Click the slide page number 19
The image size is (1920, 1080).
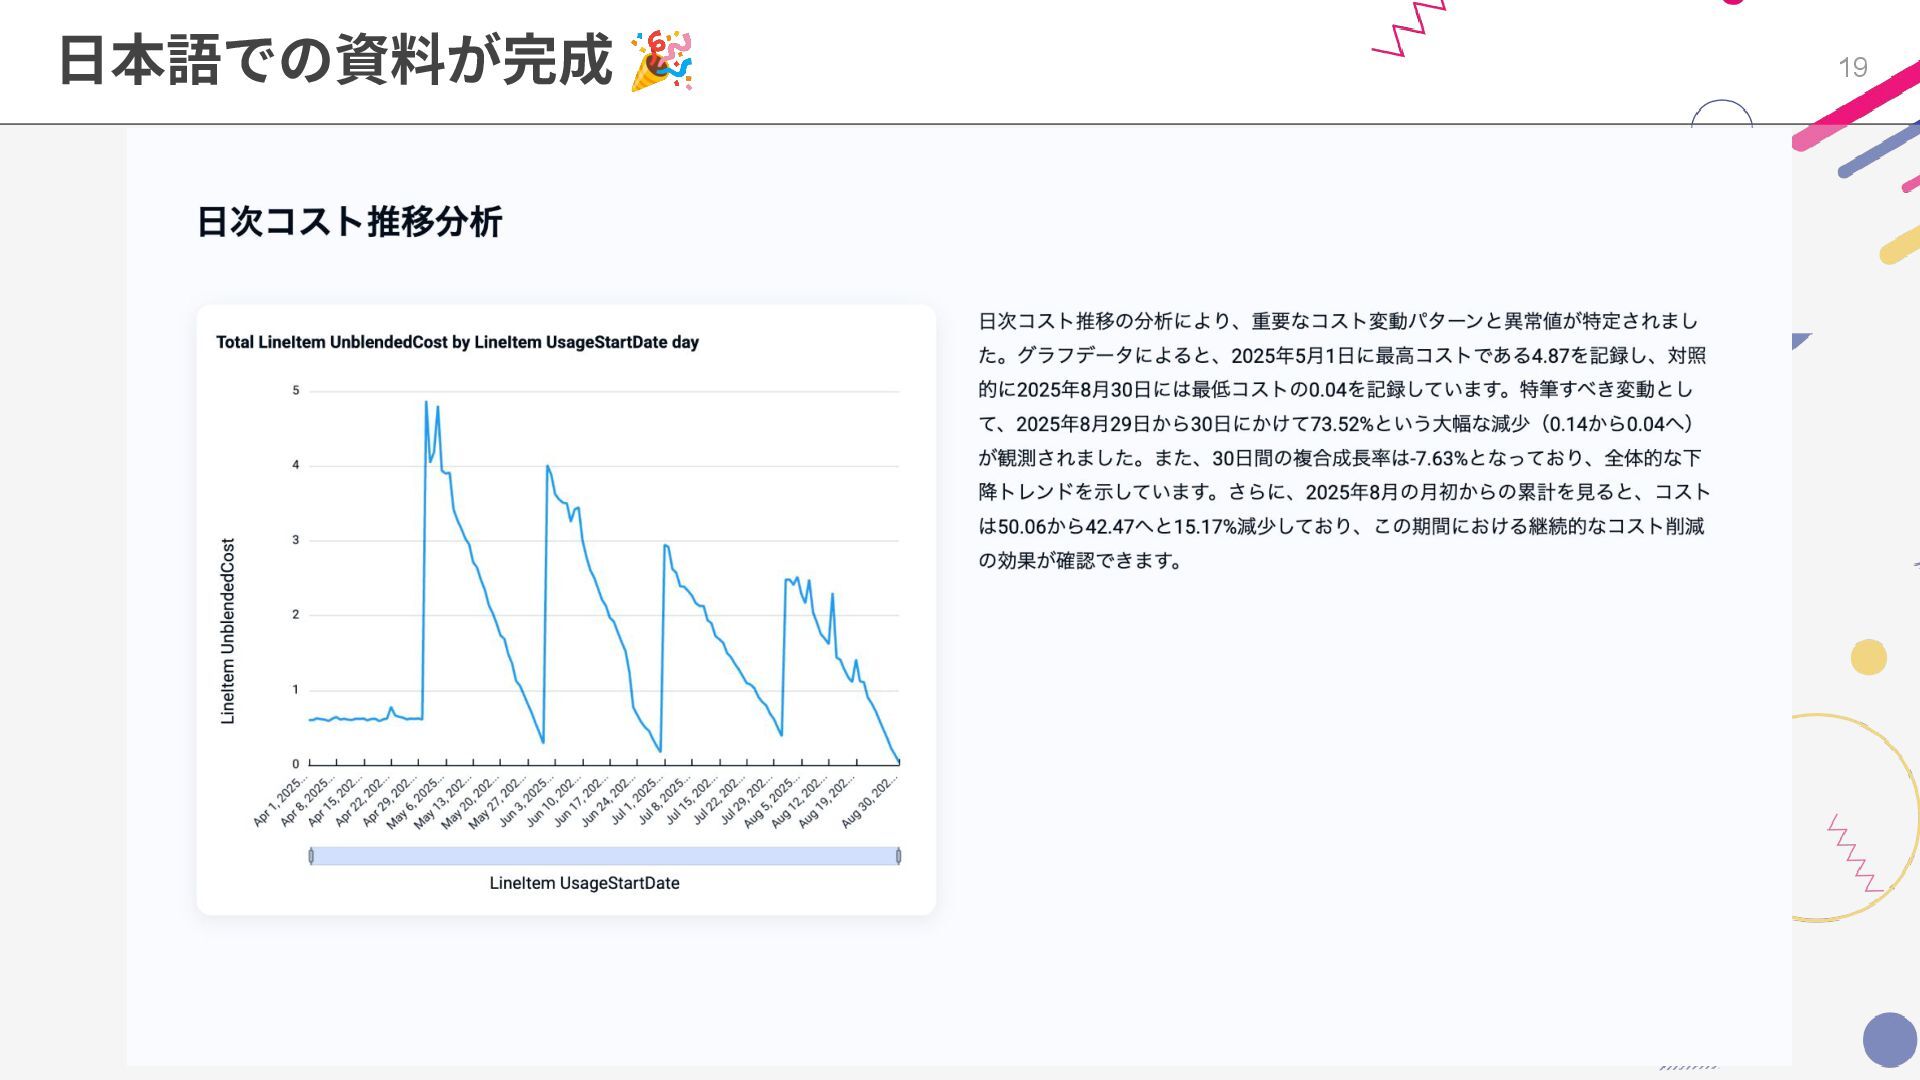coord(1852,67)
